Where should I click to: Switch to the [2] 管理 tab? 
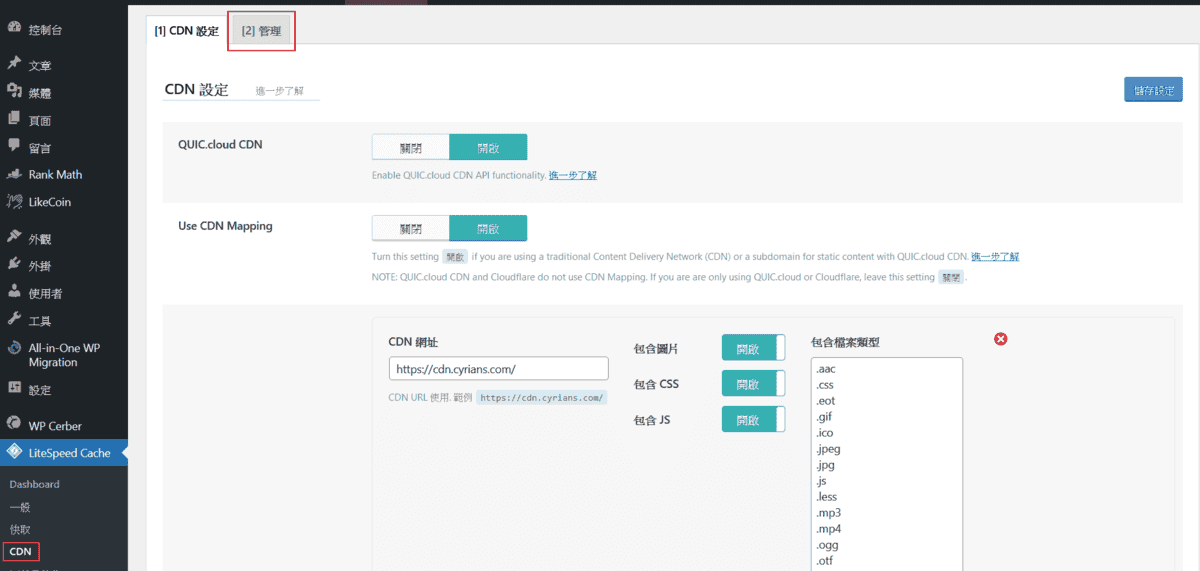(262, 31)
